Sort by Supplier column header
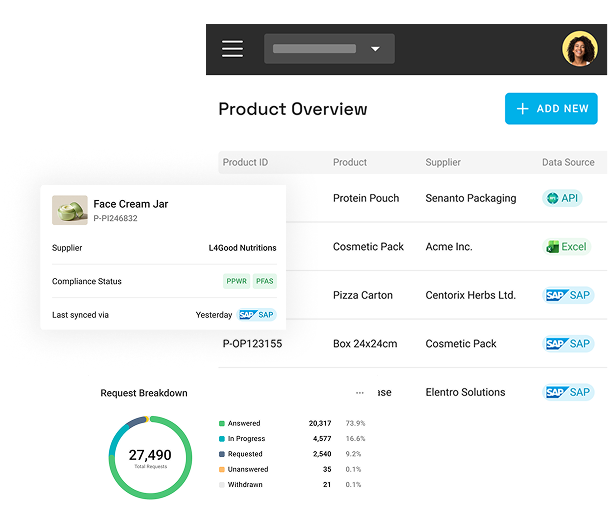The image size is (608, 514). pos(443,162)
